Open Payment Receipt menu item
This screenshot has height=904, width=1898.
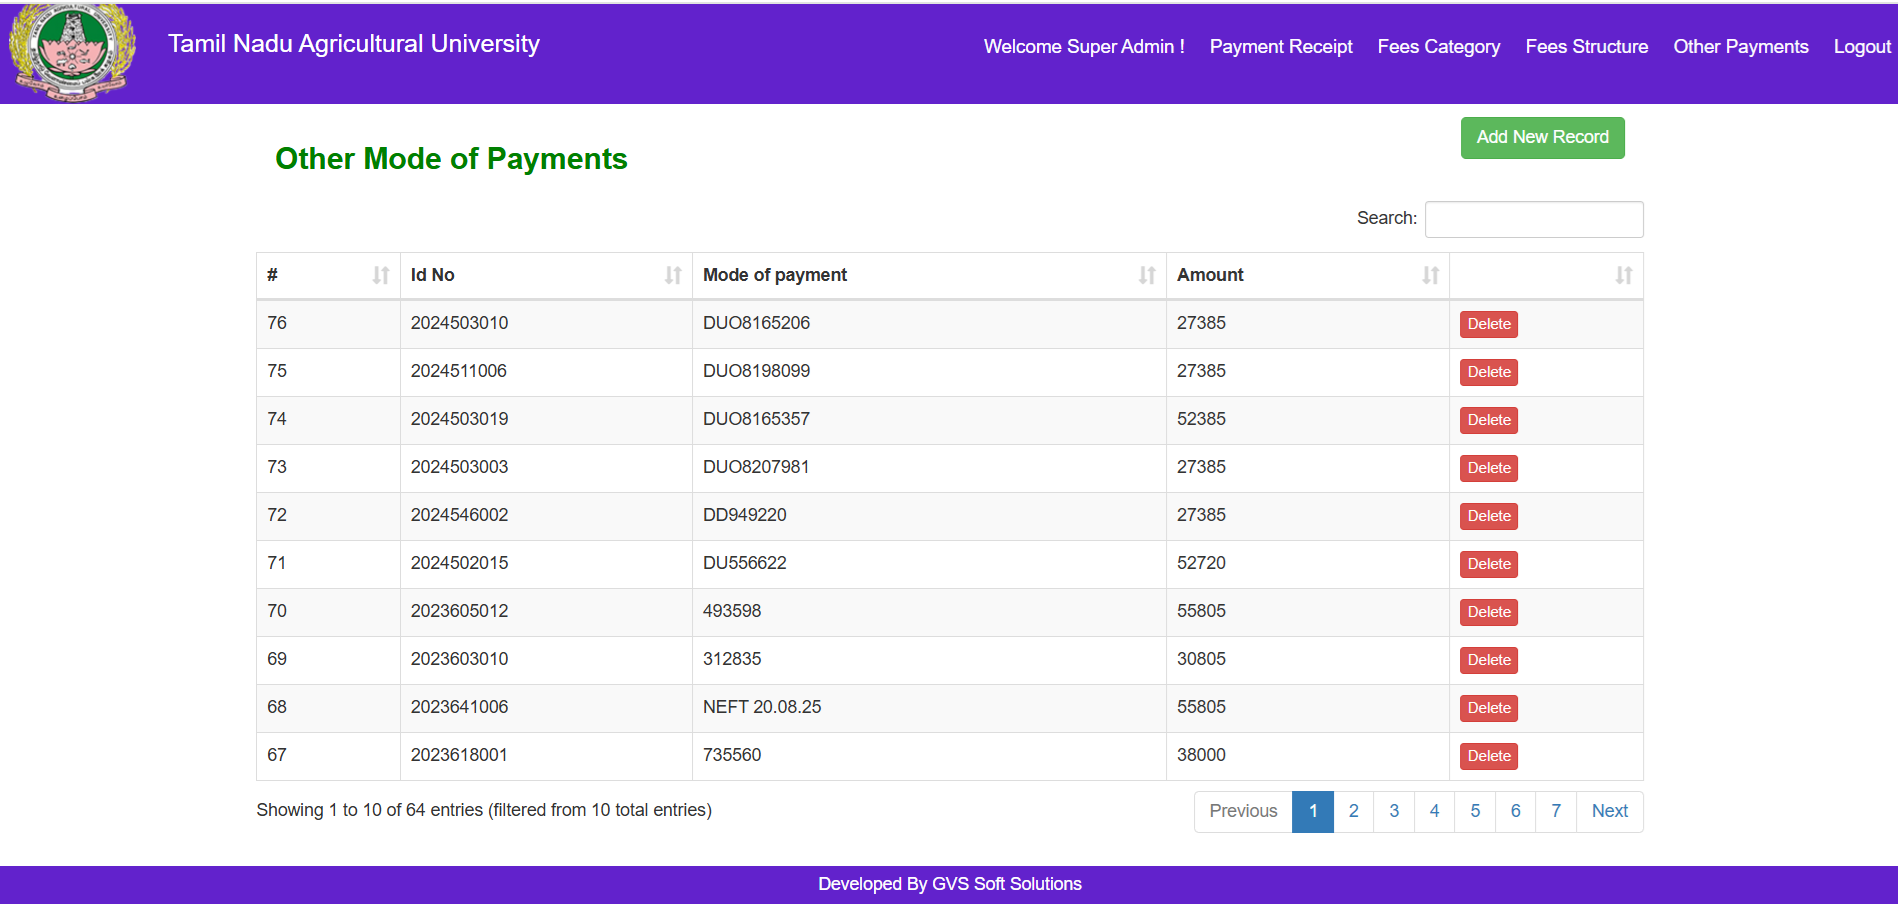1280,47
